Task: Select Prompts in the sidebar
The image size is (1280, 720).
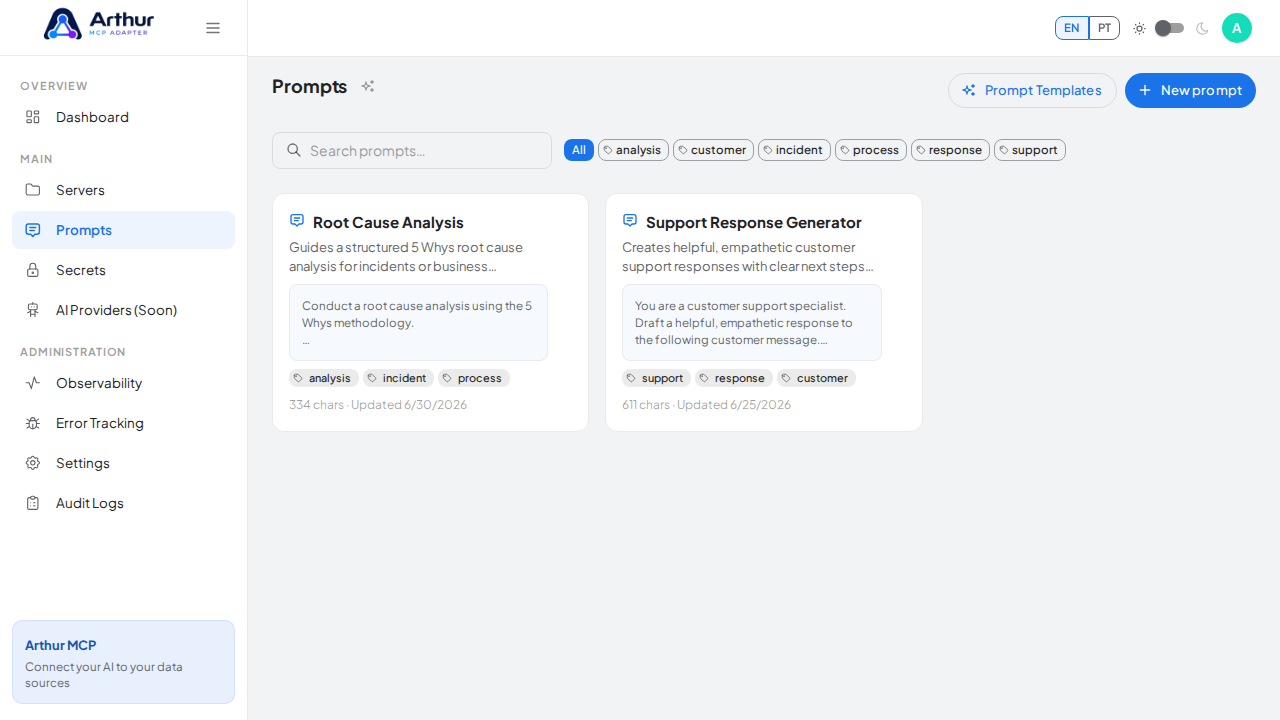Action: pyautogui.click(x=123, y=230)
